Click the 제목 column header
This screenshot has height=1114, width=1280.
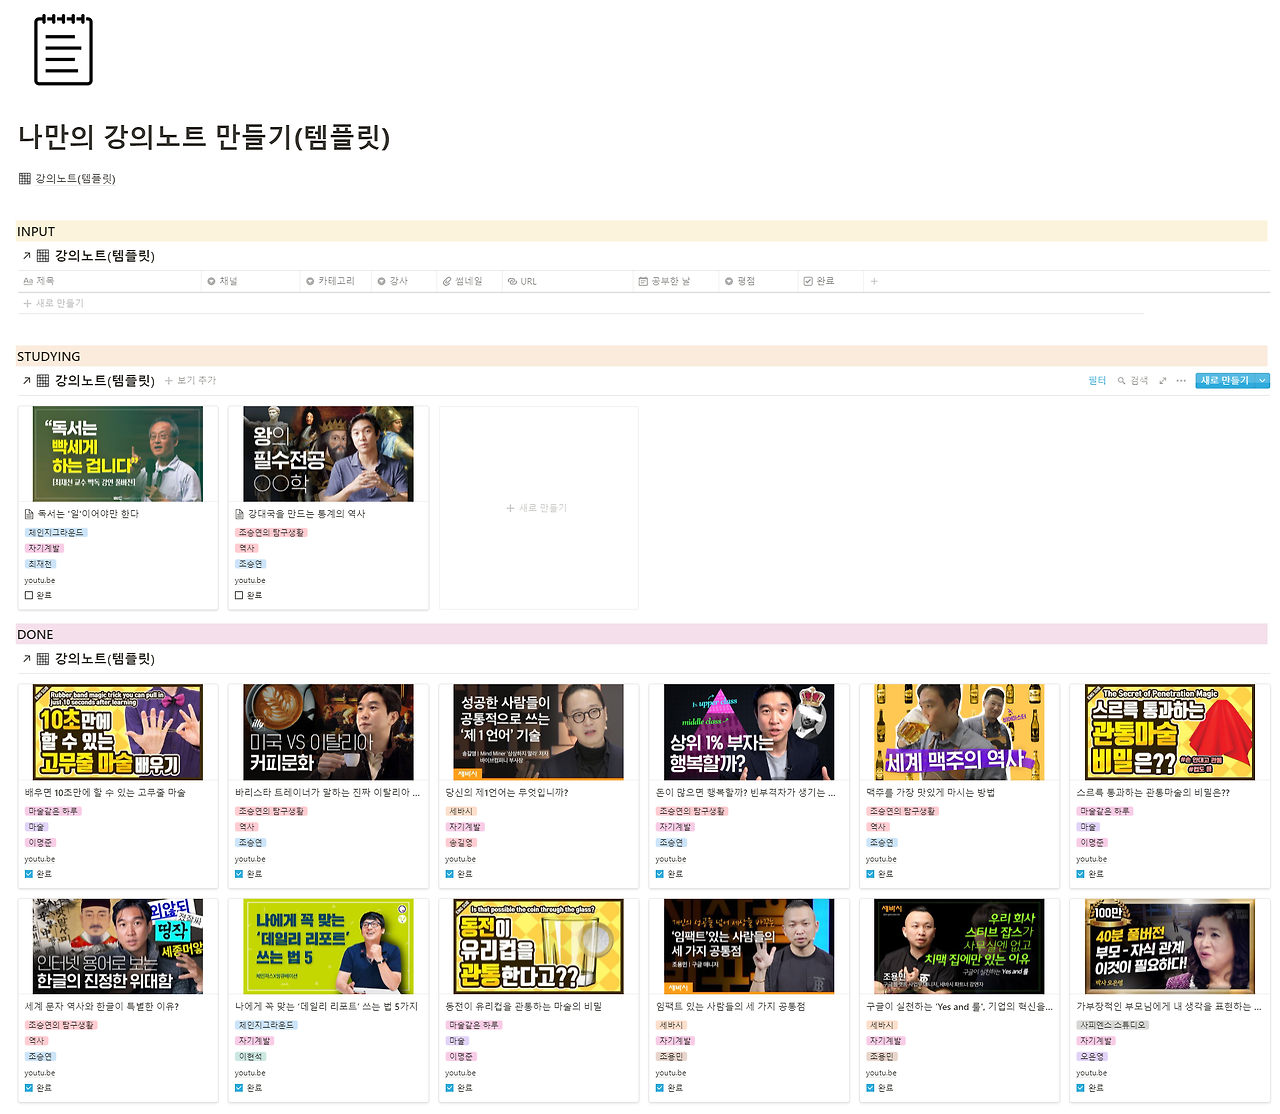click(x=110, y=281)
